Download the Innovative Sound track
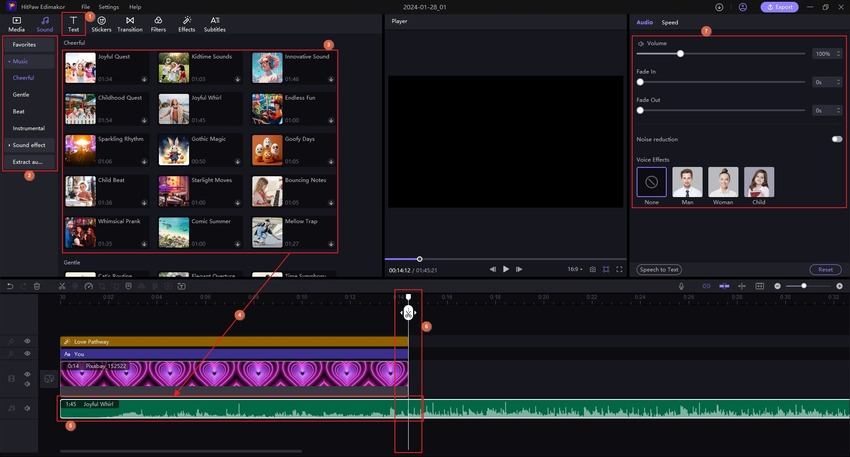Screen dimensions: 850x457 pyautogui.click(x=331, y=79)
